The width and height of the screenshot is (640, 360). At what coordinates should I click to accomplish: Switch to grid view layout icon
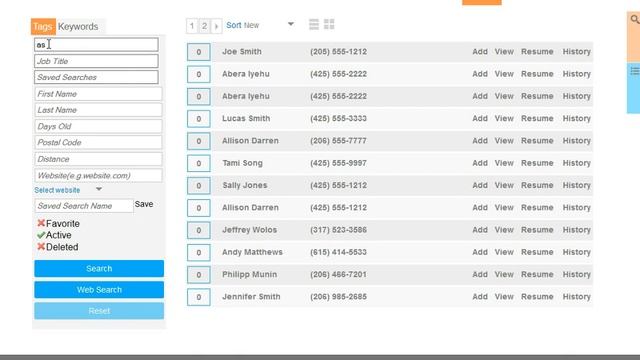pos(329,24)
